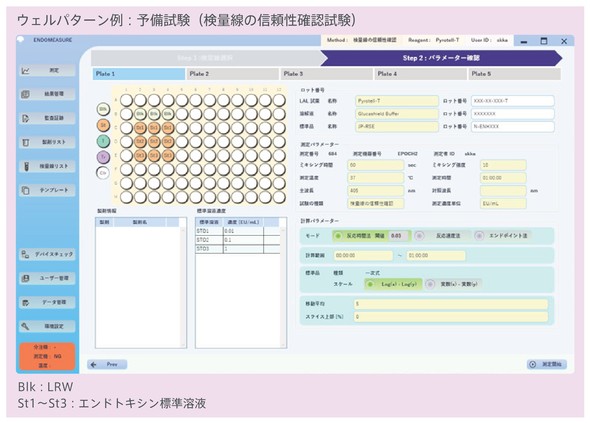Click the Blk well at B4
590x423 pixels.
(168, 114)
